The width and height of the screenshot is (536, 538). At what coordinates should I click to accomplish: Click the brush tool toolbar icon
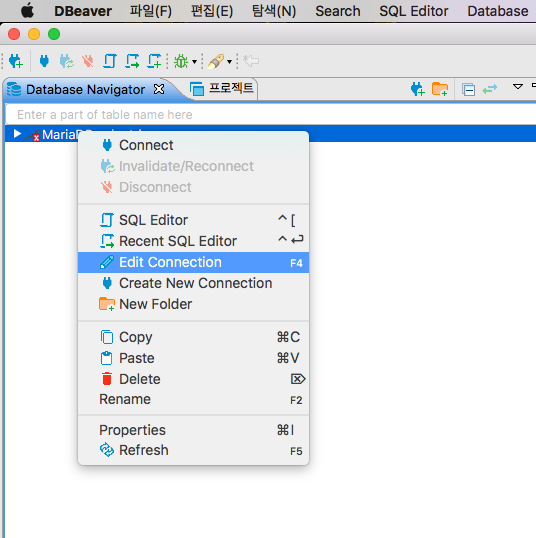pyautogui.click(x=216, y=61)
